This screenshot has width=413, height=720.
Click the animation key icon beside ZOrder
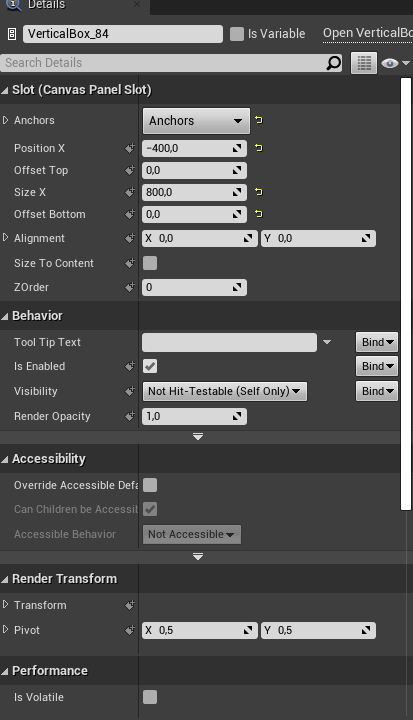130,287
